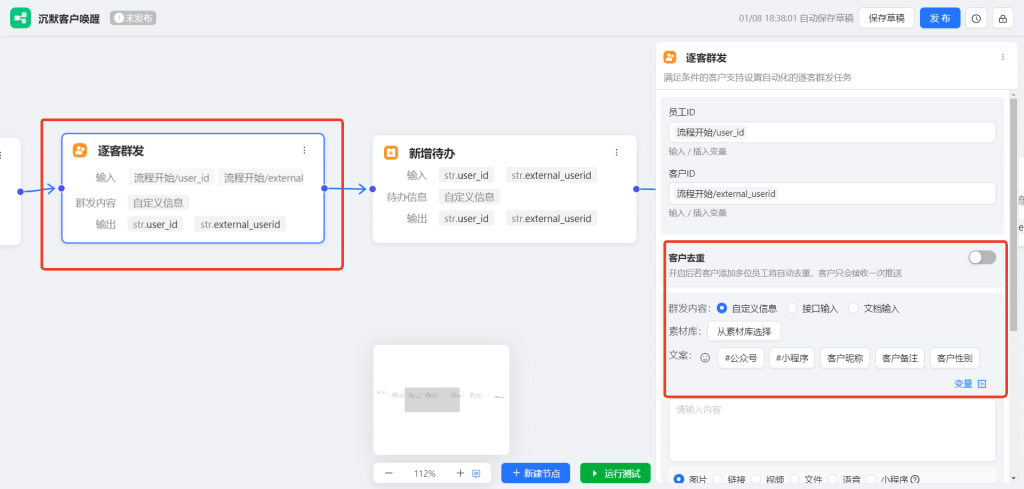Image resolution: width=1024 pixels, height=489 pixels.
Task: Click the green workflow app logo
Action: [x=20, y=18]
